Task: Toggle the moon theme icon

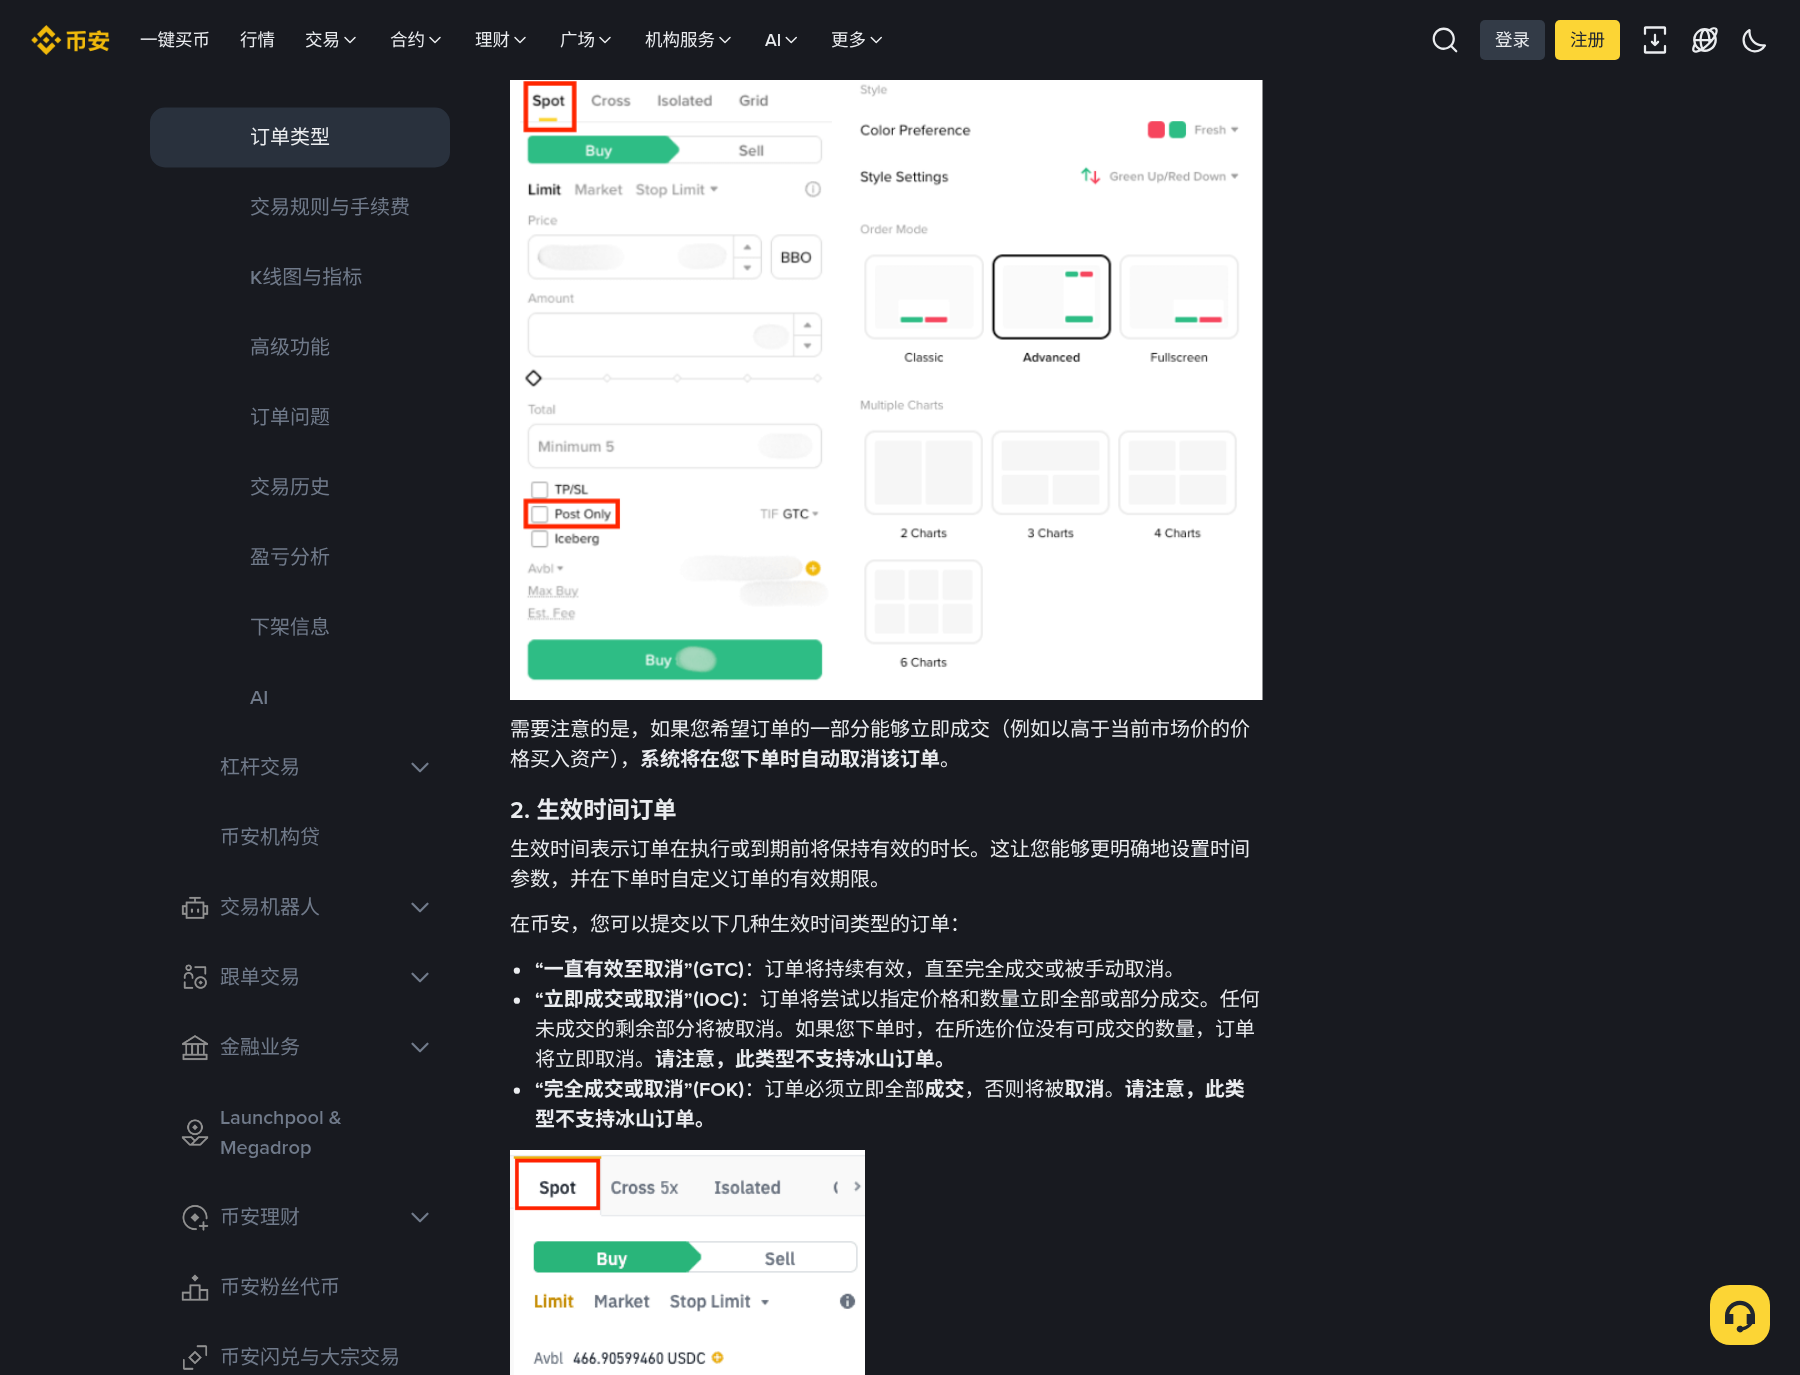Action: point(1754,40)
